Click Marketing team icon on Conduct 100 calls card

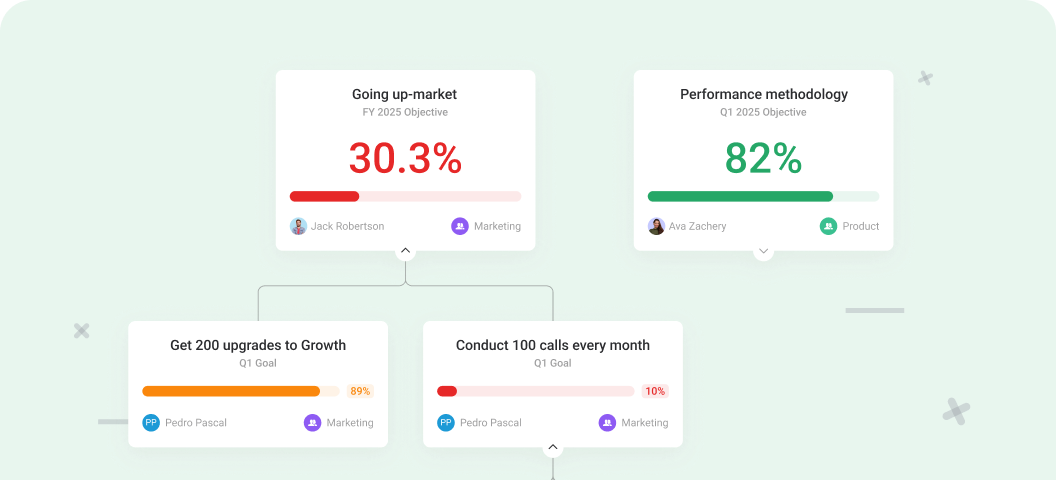tap(607, 422)
